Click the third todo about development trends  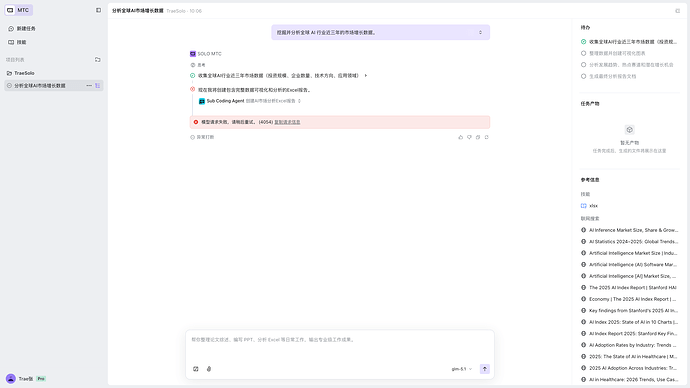628,65
